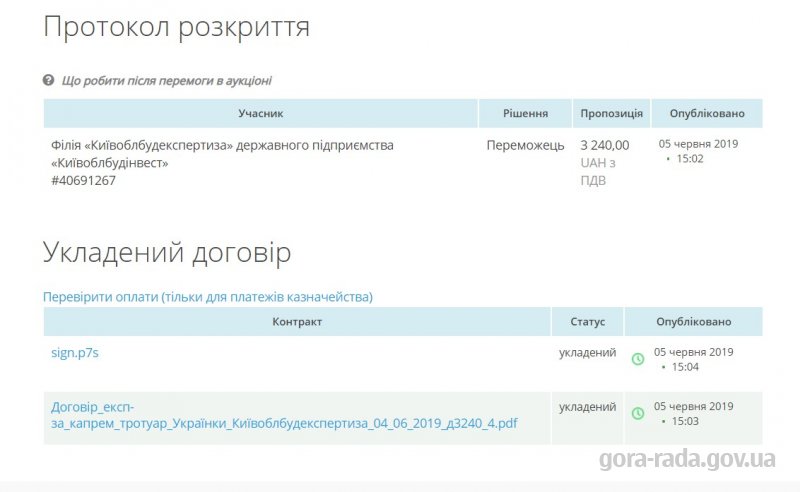Viewport: 800px width, 492px height.
Task: Click the 'Рішення' column header
Action: tap(526, 113)
